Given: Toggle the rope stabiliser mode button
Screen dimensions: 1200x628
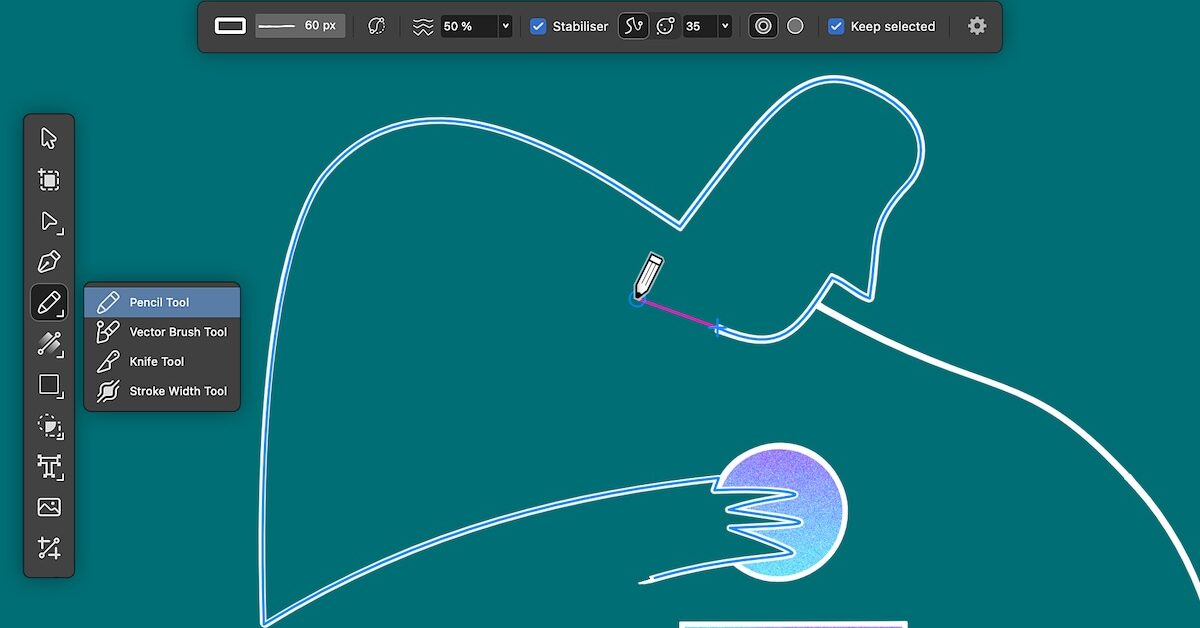Looking at the screenshot, I should [633, 26].
